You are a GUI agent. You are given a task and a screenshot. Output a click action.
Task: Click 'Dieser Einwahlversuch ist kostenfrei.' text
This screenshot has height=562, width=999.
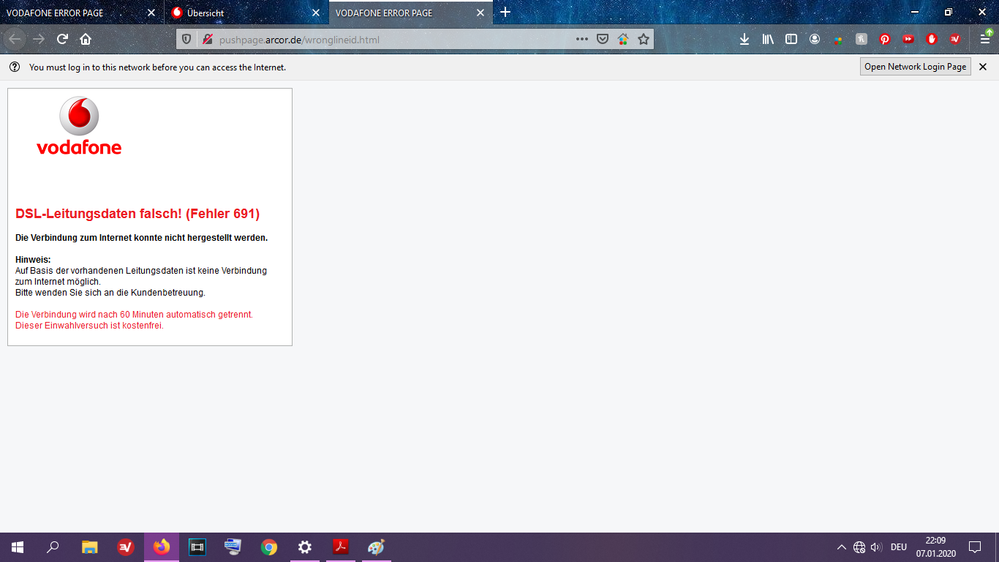(89, 326)
